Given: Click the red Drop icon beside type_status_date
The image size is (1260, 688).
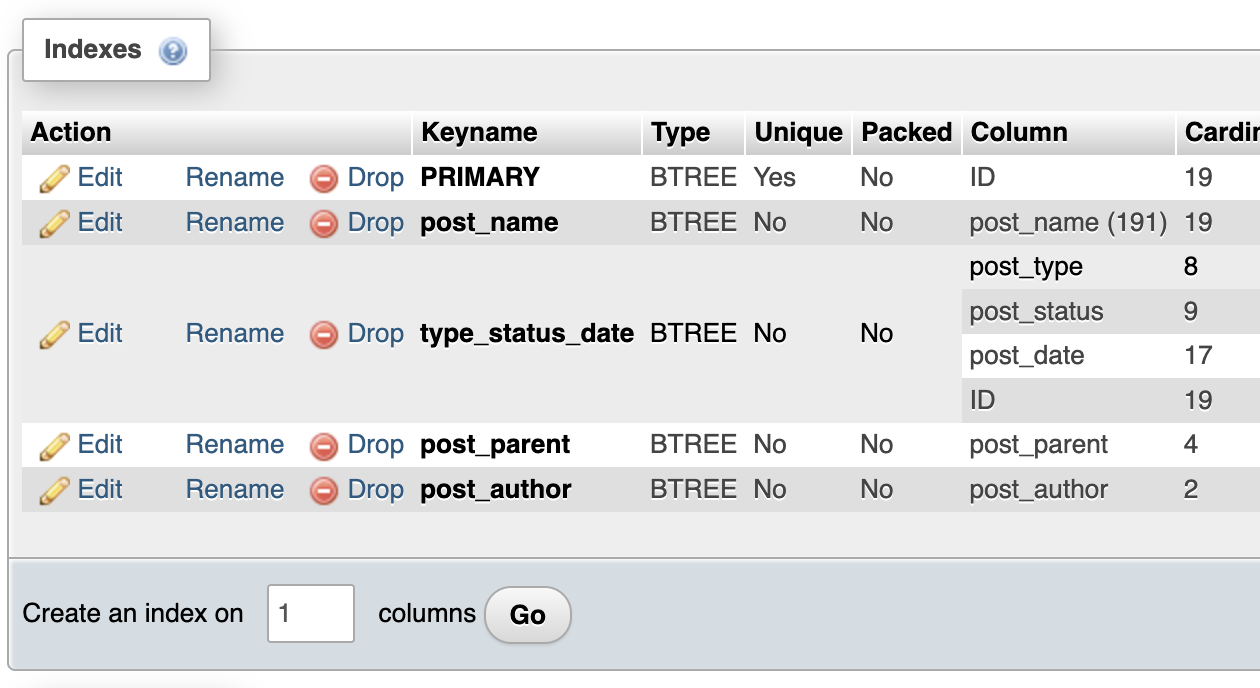Looking at the screenshot, I should (322, 333).
